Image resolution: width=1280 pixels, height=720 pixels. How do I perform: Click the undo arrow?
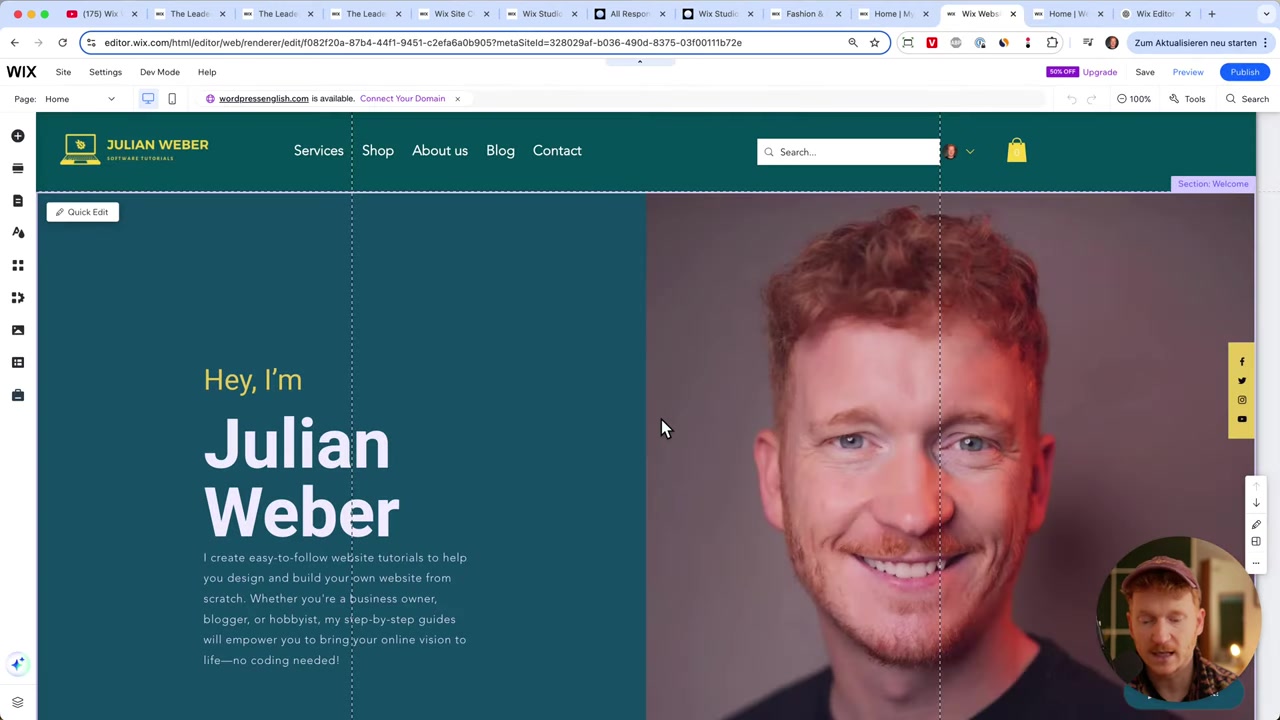click(x=1072, y=99)
